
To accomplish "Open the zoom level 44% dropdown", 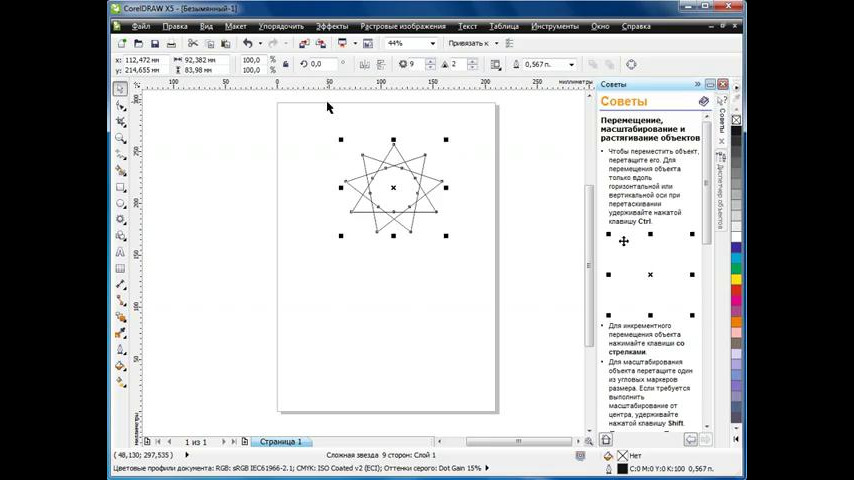I will coord(433,44).
